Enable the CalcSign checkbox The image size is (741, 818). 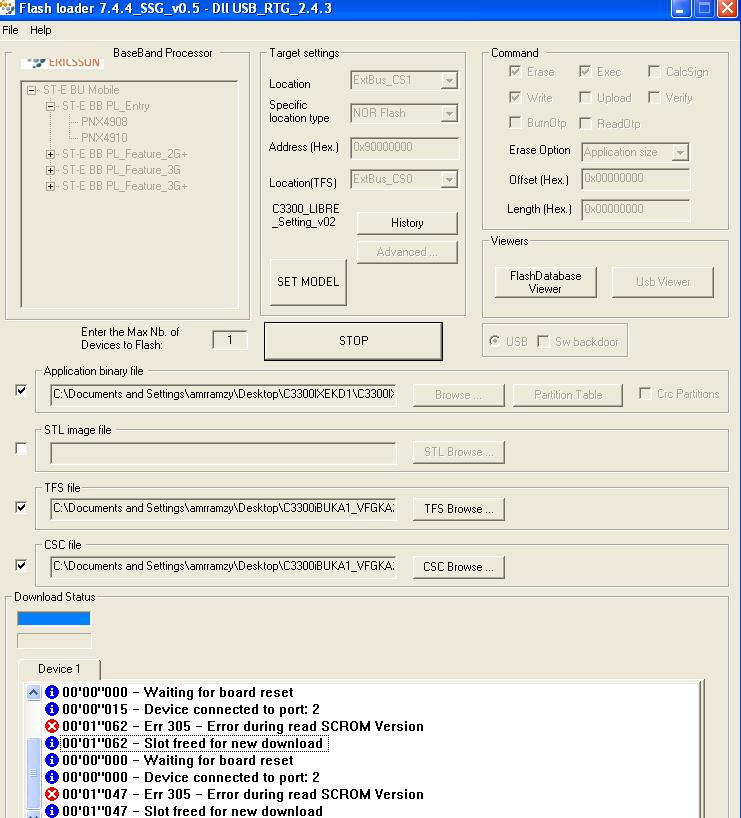[x=654, y=71]
